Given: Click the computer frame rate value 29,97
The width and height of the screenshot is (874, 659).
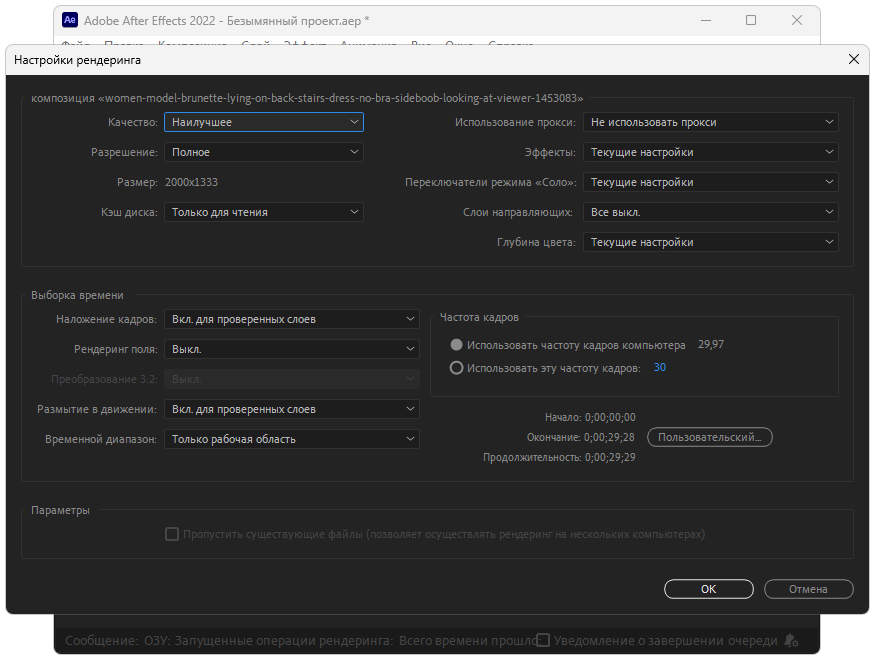Looking at the screenshot, I should 711,345.
